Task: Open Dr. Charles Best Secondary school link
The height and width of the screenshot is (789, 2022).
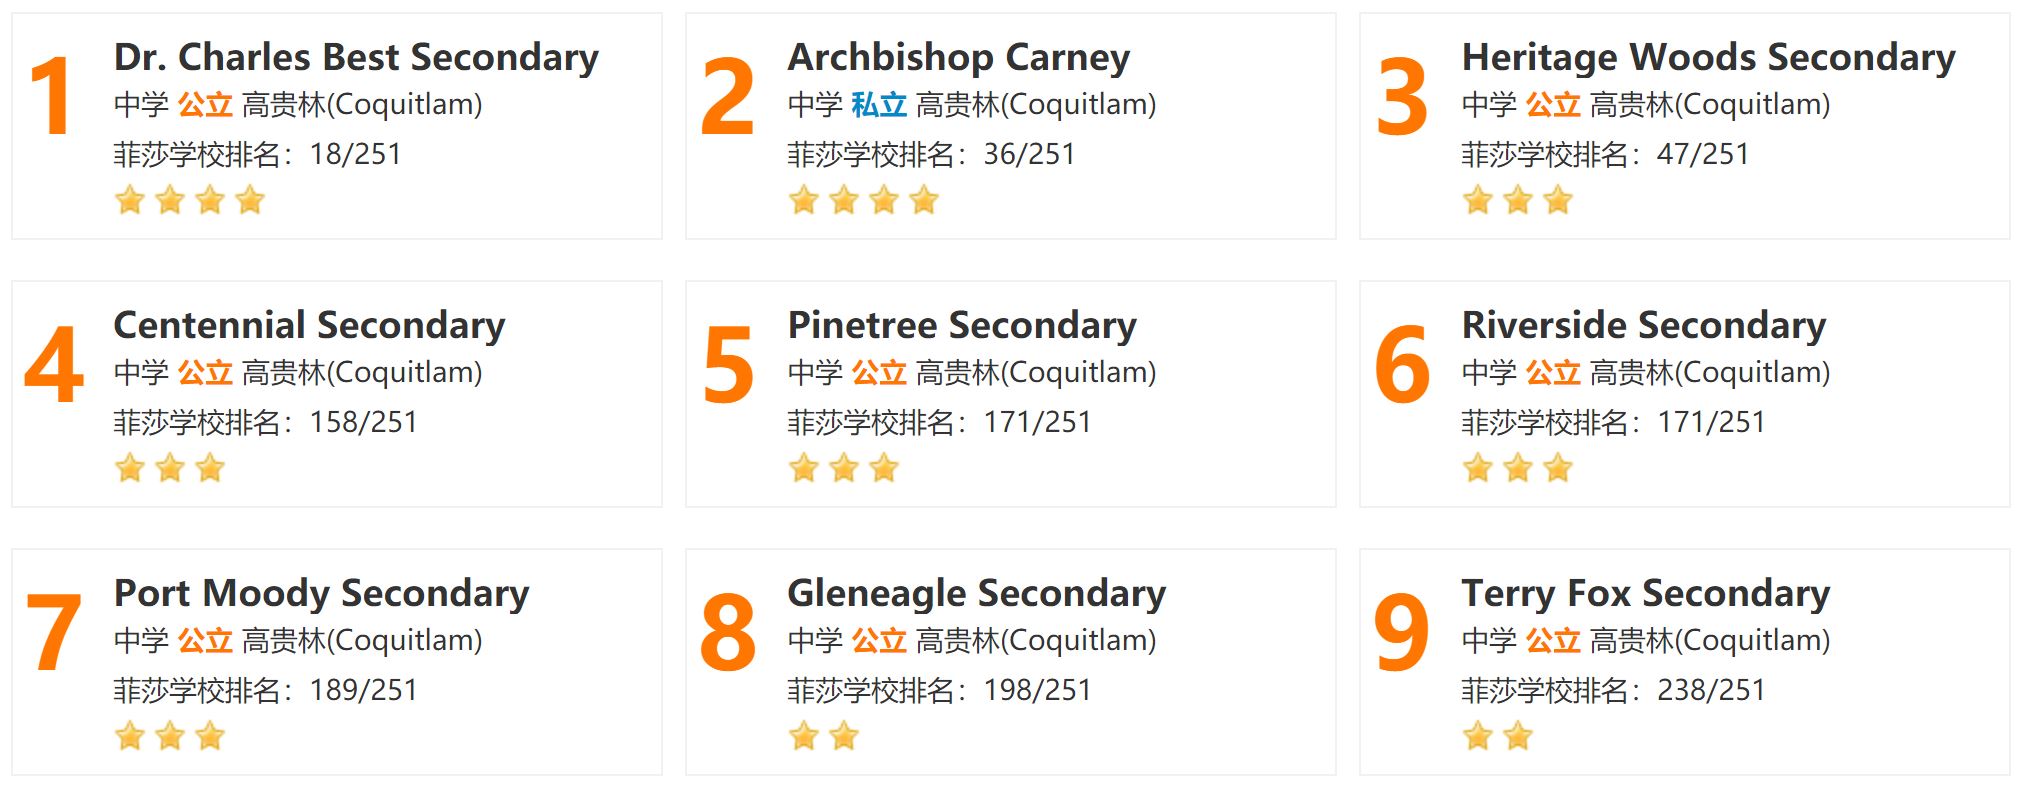Action: click(x=356, y=57)
